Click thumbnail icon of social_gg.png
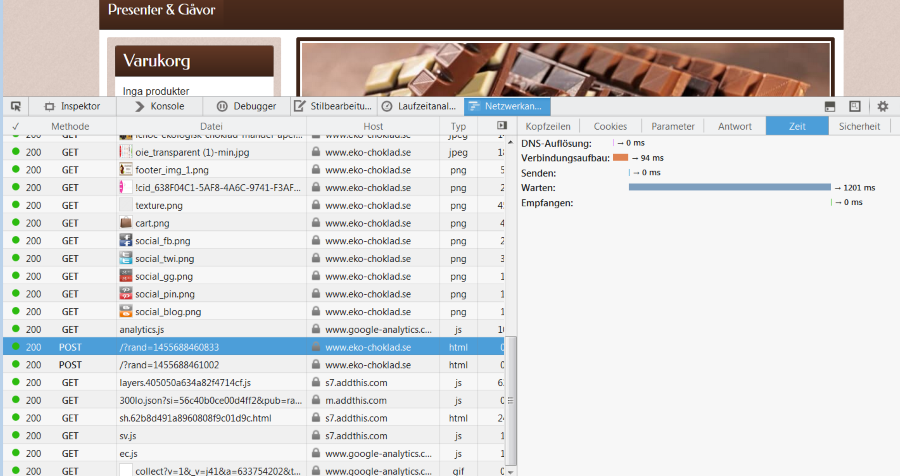This screenshot has height=476, width=900. pyautogui.click(x=126, y=276)
